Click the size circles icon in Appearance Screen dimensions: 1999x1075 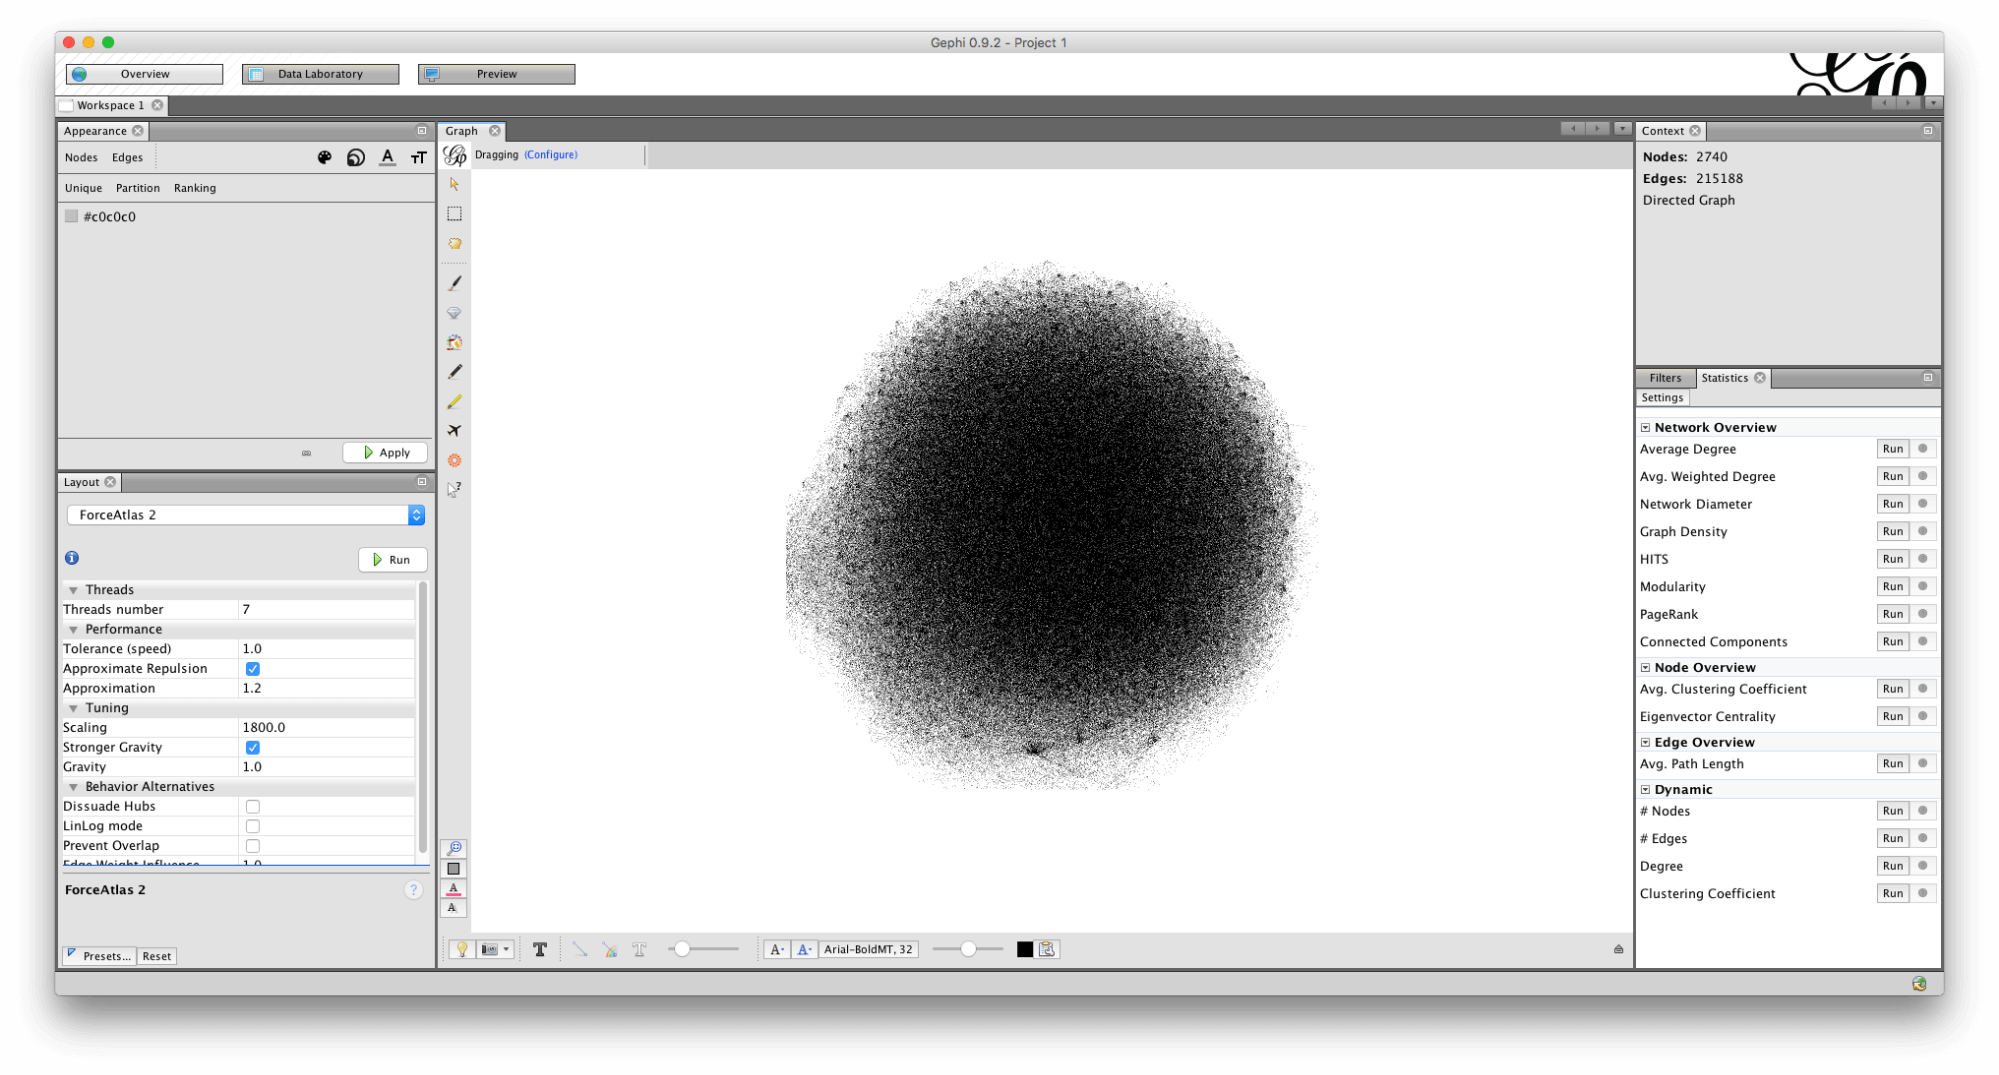click(x=356, y=157)
